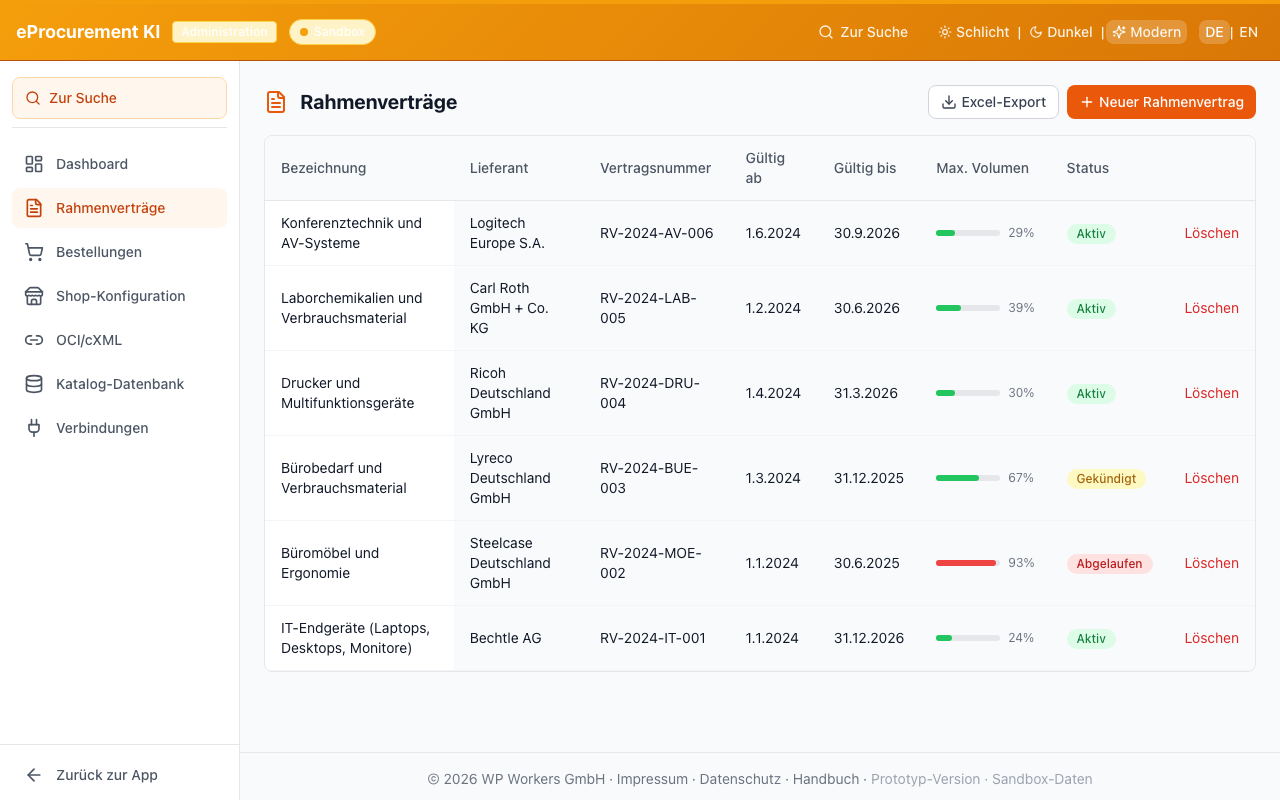Click the Shop-Konfiguration store icon
The height and width of the screenshot is (800, 1280).
34,296
